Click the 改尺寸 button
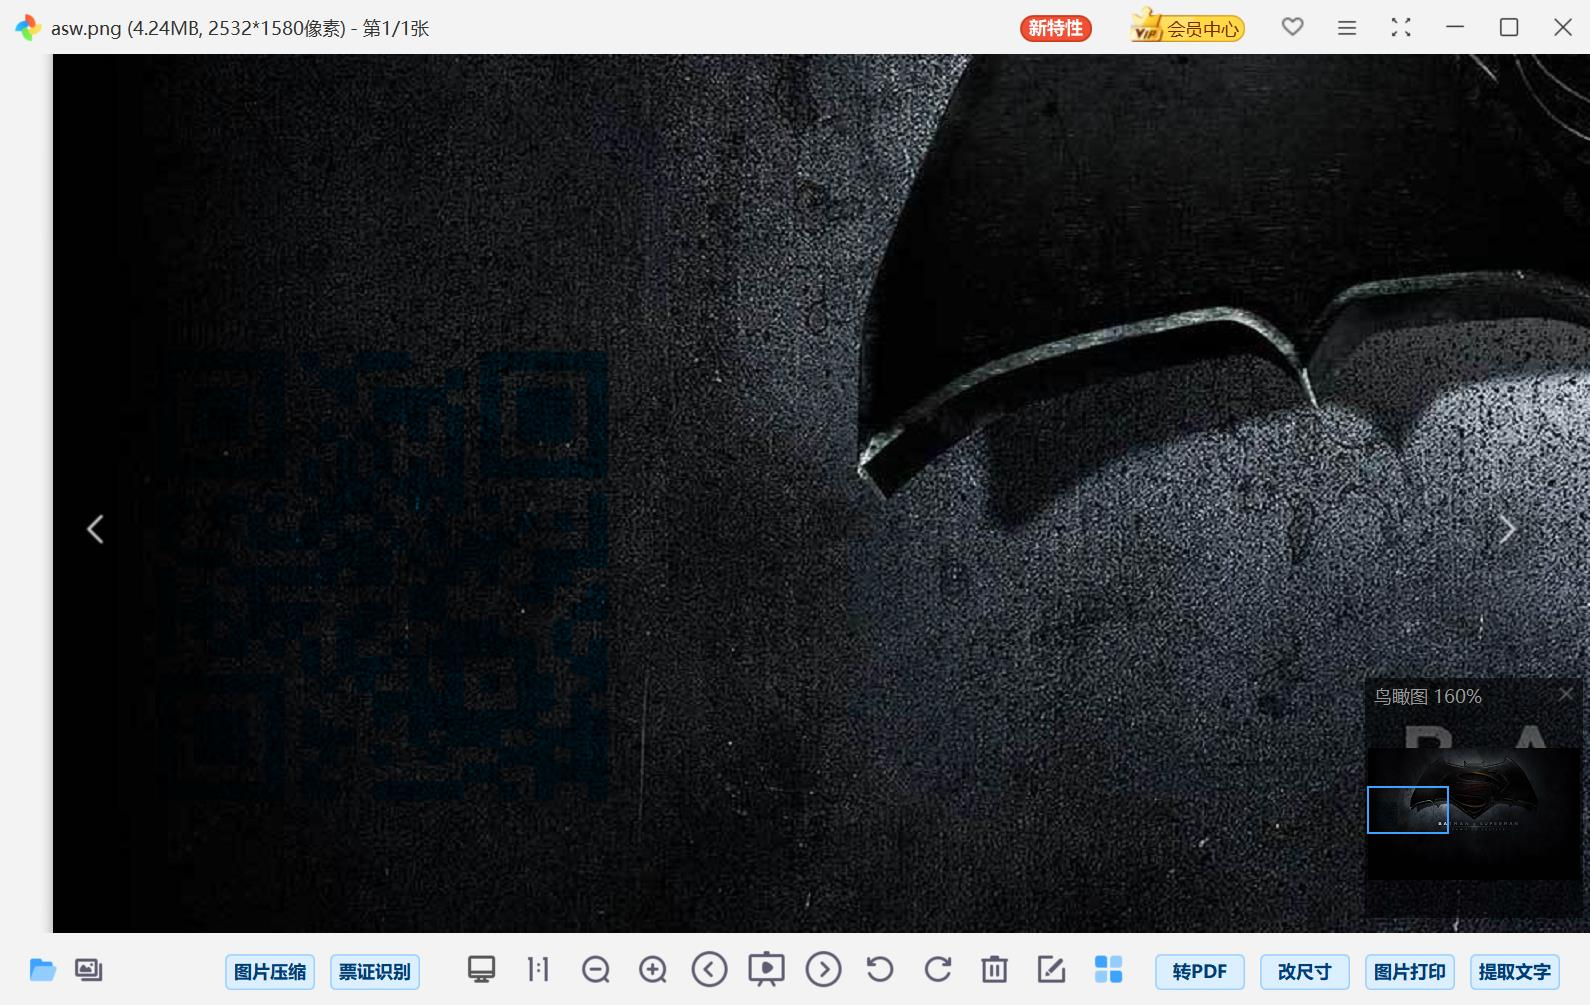The width and height of the screenshot is (1590, 1005). click(1305, 972)
